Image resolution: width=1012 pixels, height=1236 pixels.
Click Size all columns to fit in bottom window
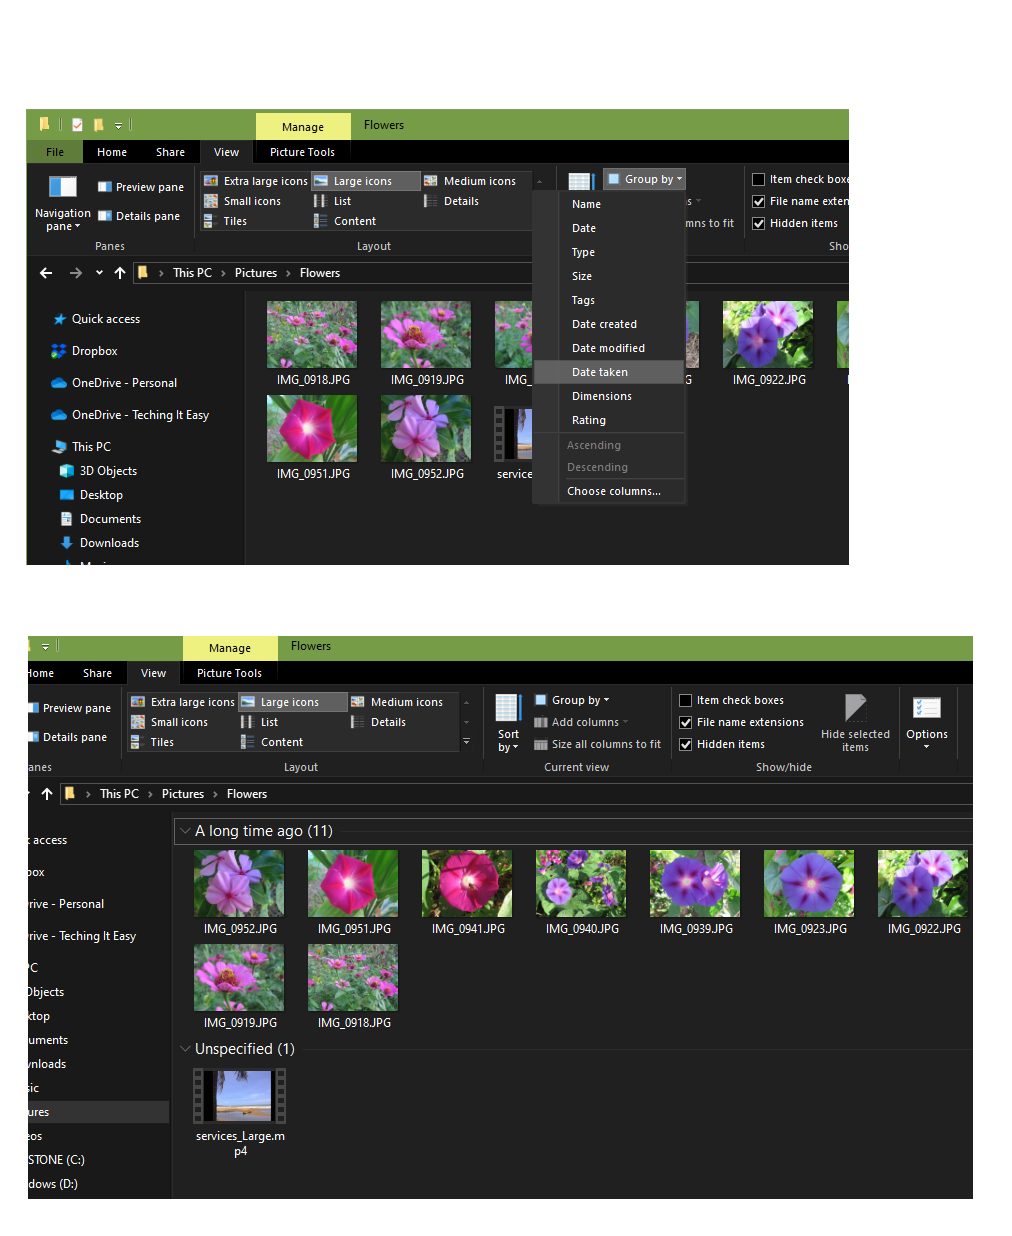click(597, 744)
